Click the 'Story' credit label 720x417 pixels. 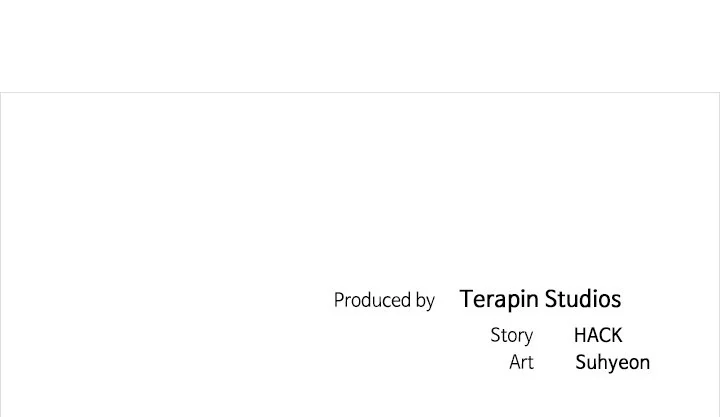[x=511, y=335]
